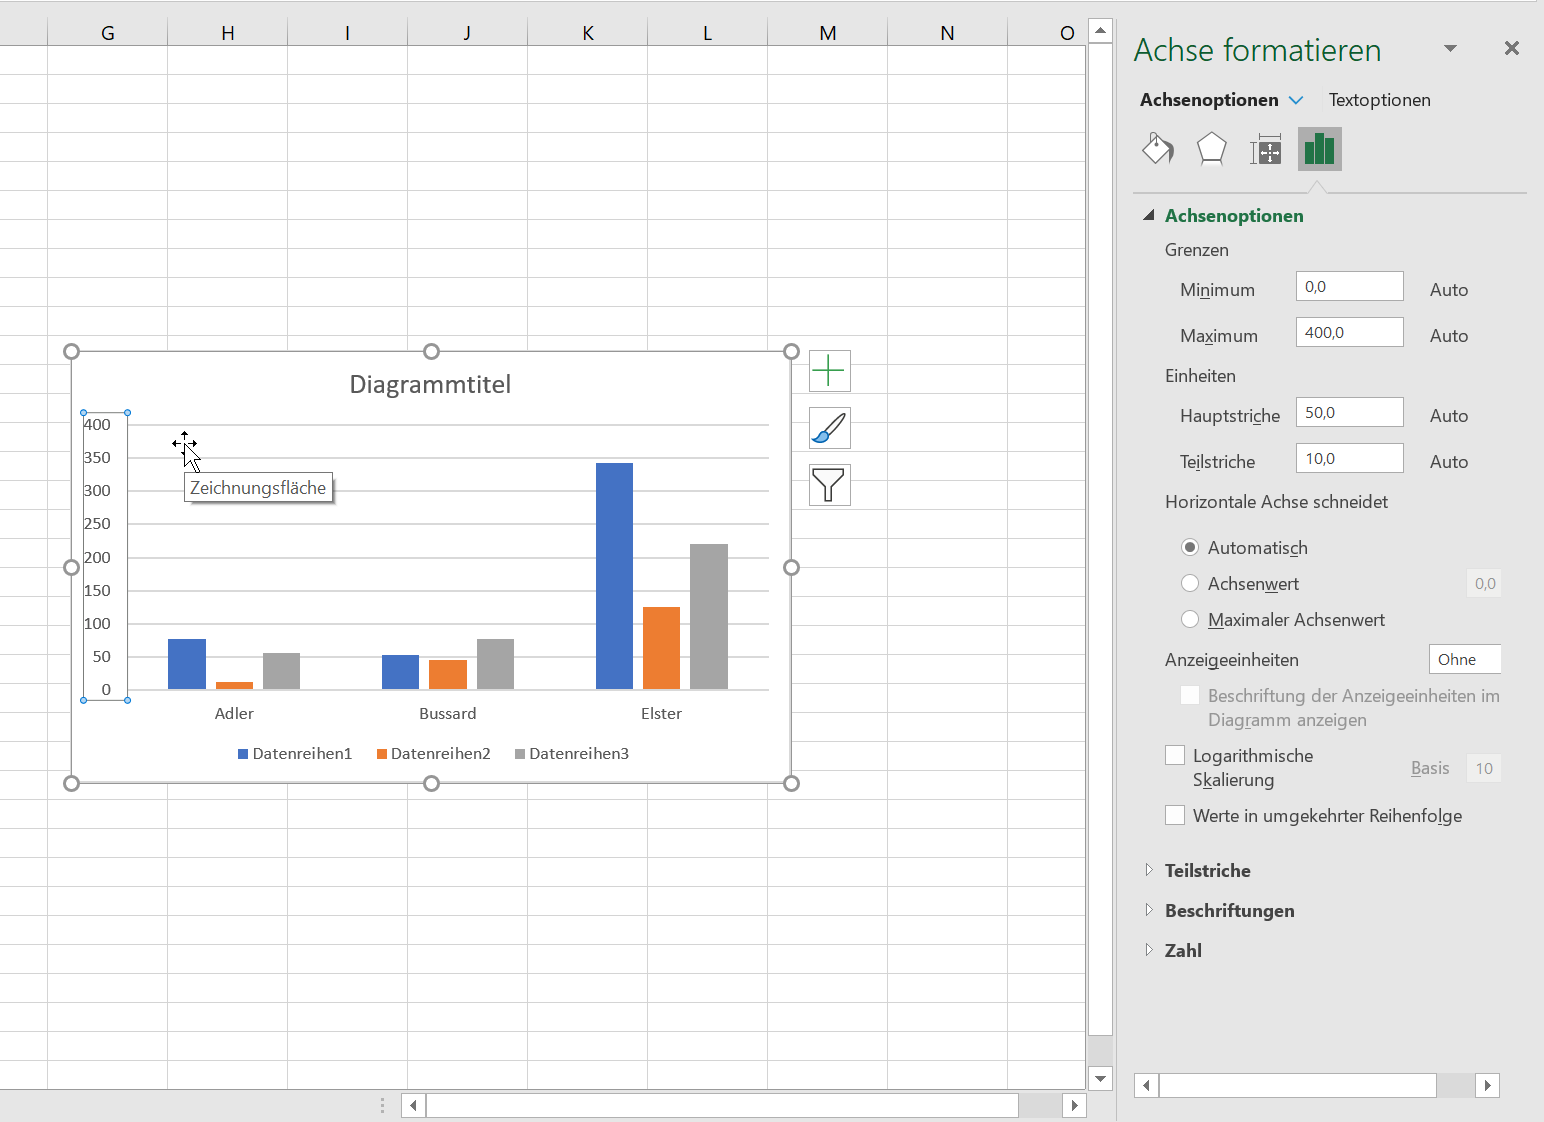
Task: Click the Minimum value field
Action: click(1349, 286)
